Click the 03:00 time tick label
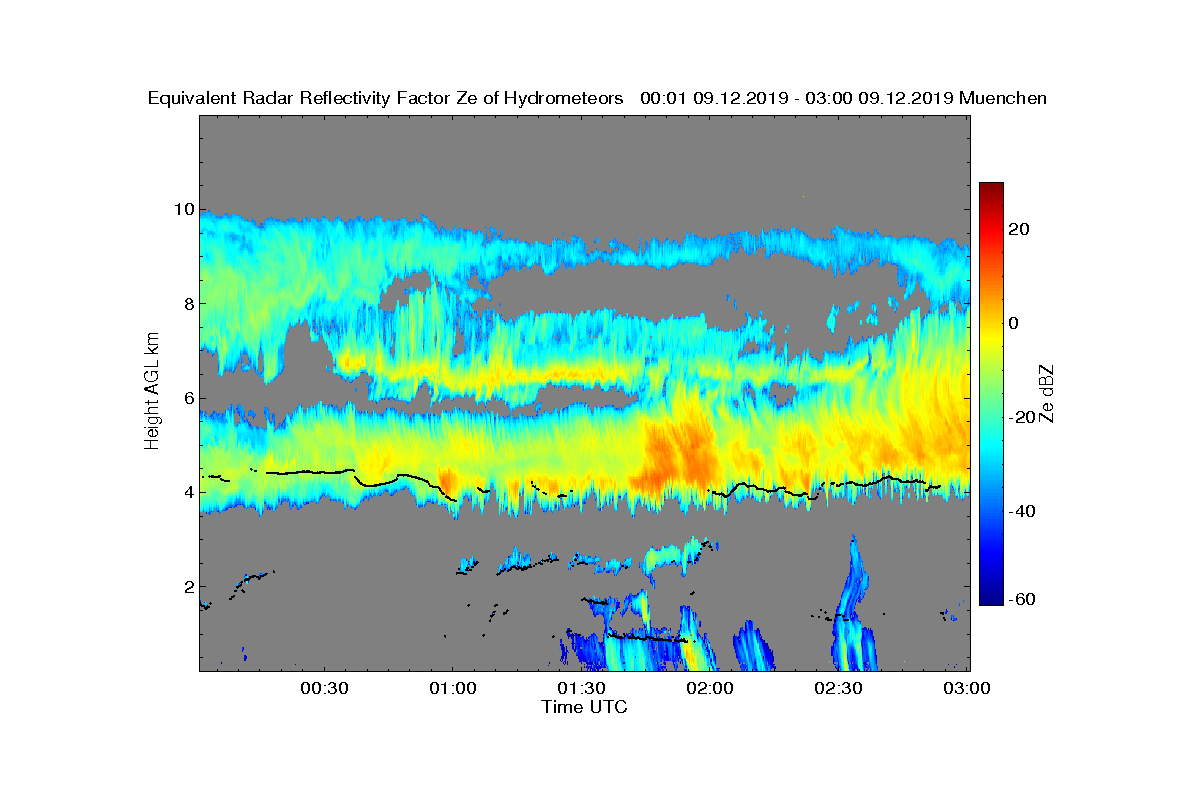This screenshot has height=800, width=1200. [x=967, y=688]
